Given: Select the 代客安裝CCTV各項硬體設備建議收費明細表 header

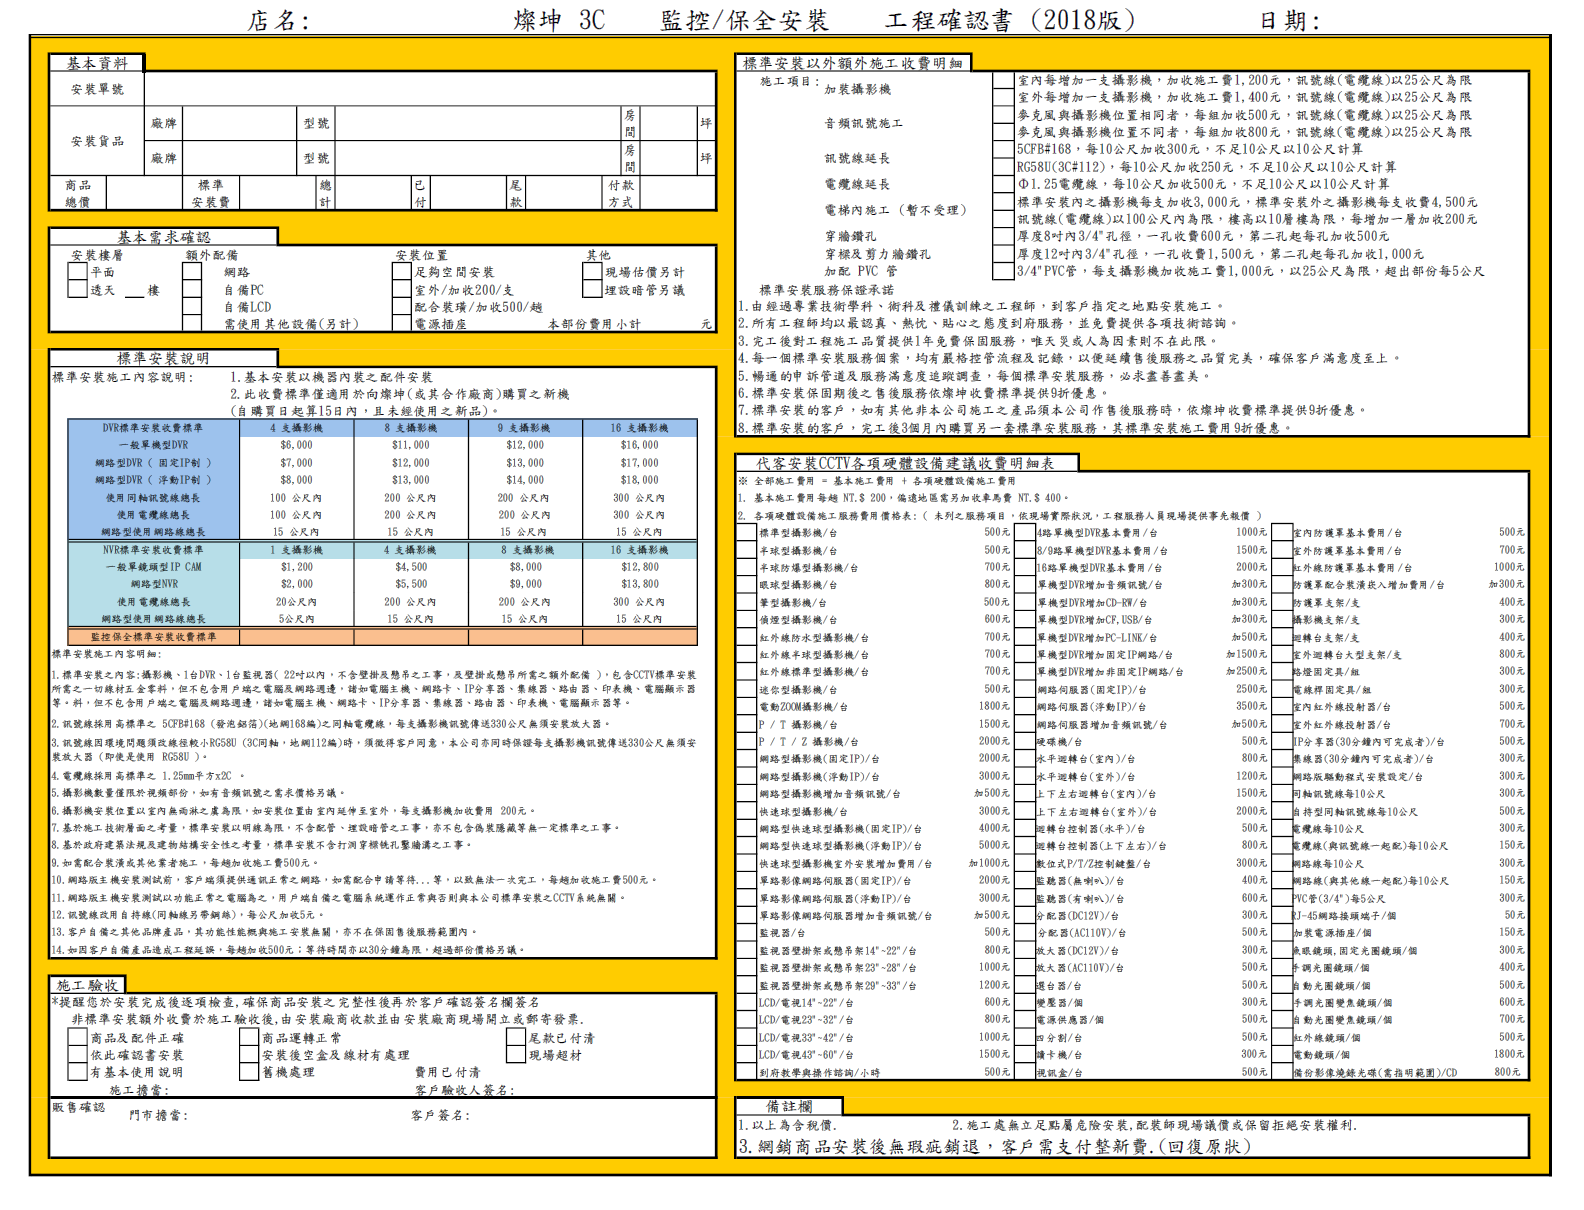Looking at the screenshot, I should click(x=907, y=463).
